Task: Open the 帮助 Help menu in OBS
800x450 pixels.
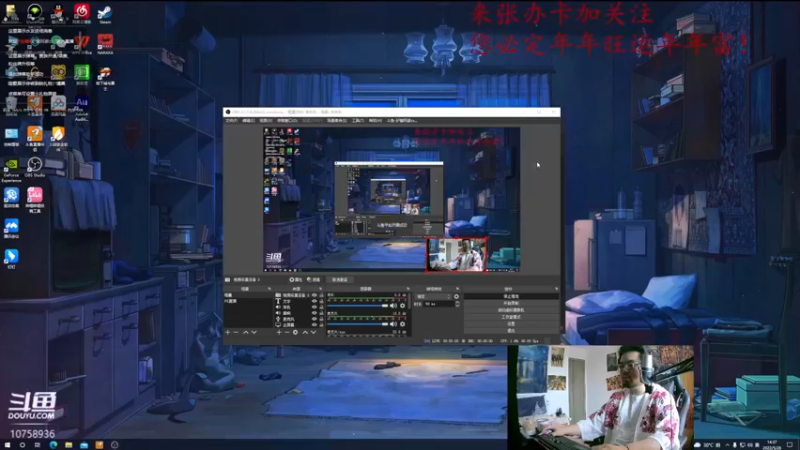Action: point(375,121)
